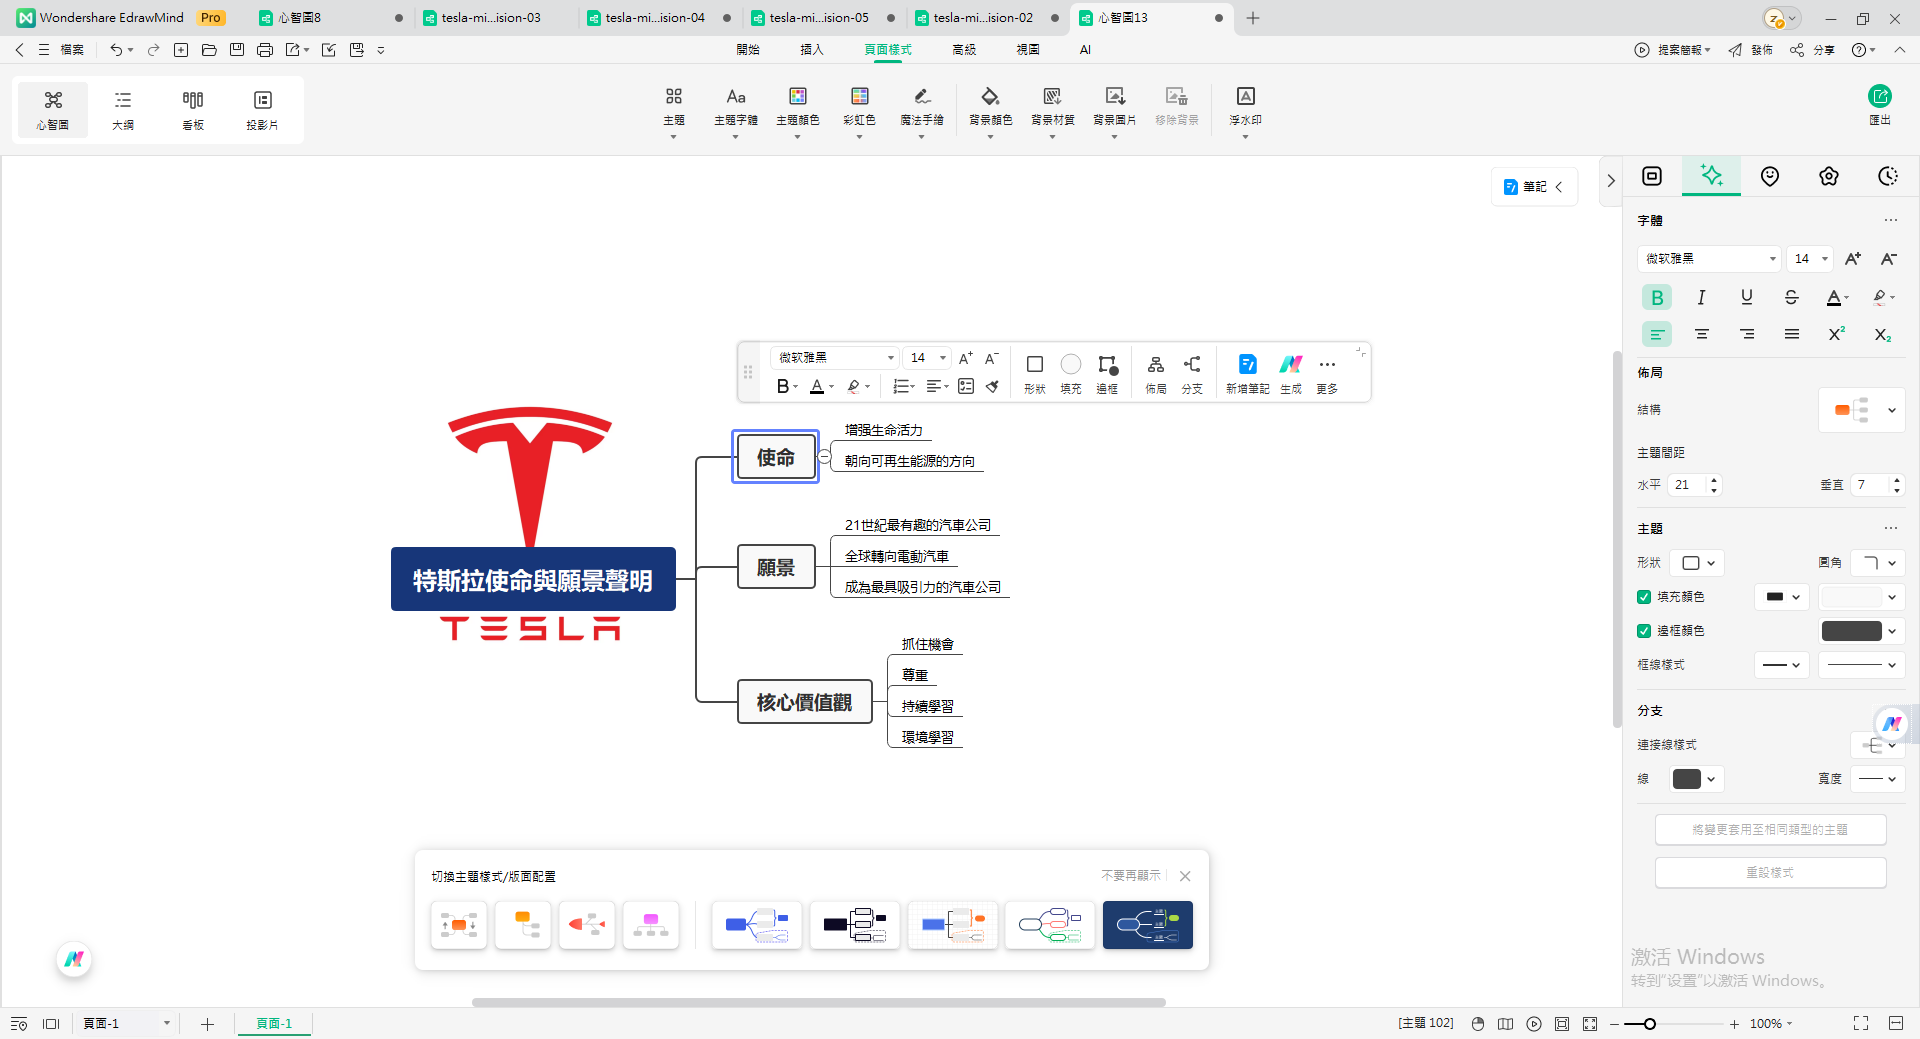Open the font color picker in right panel
This screenshot has width=1920, height=1039.
point(1836,297)
